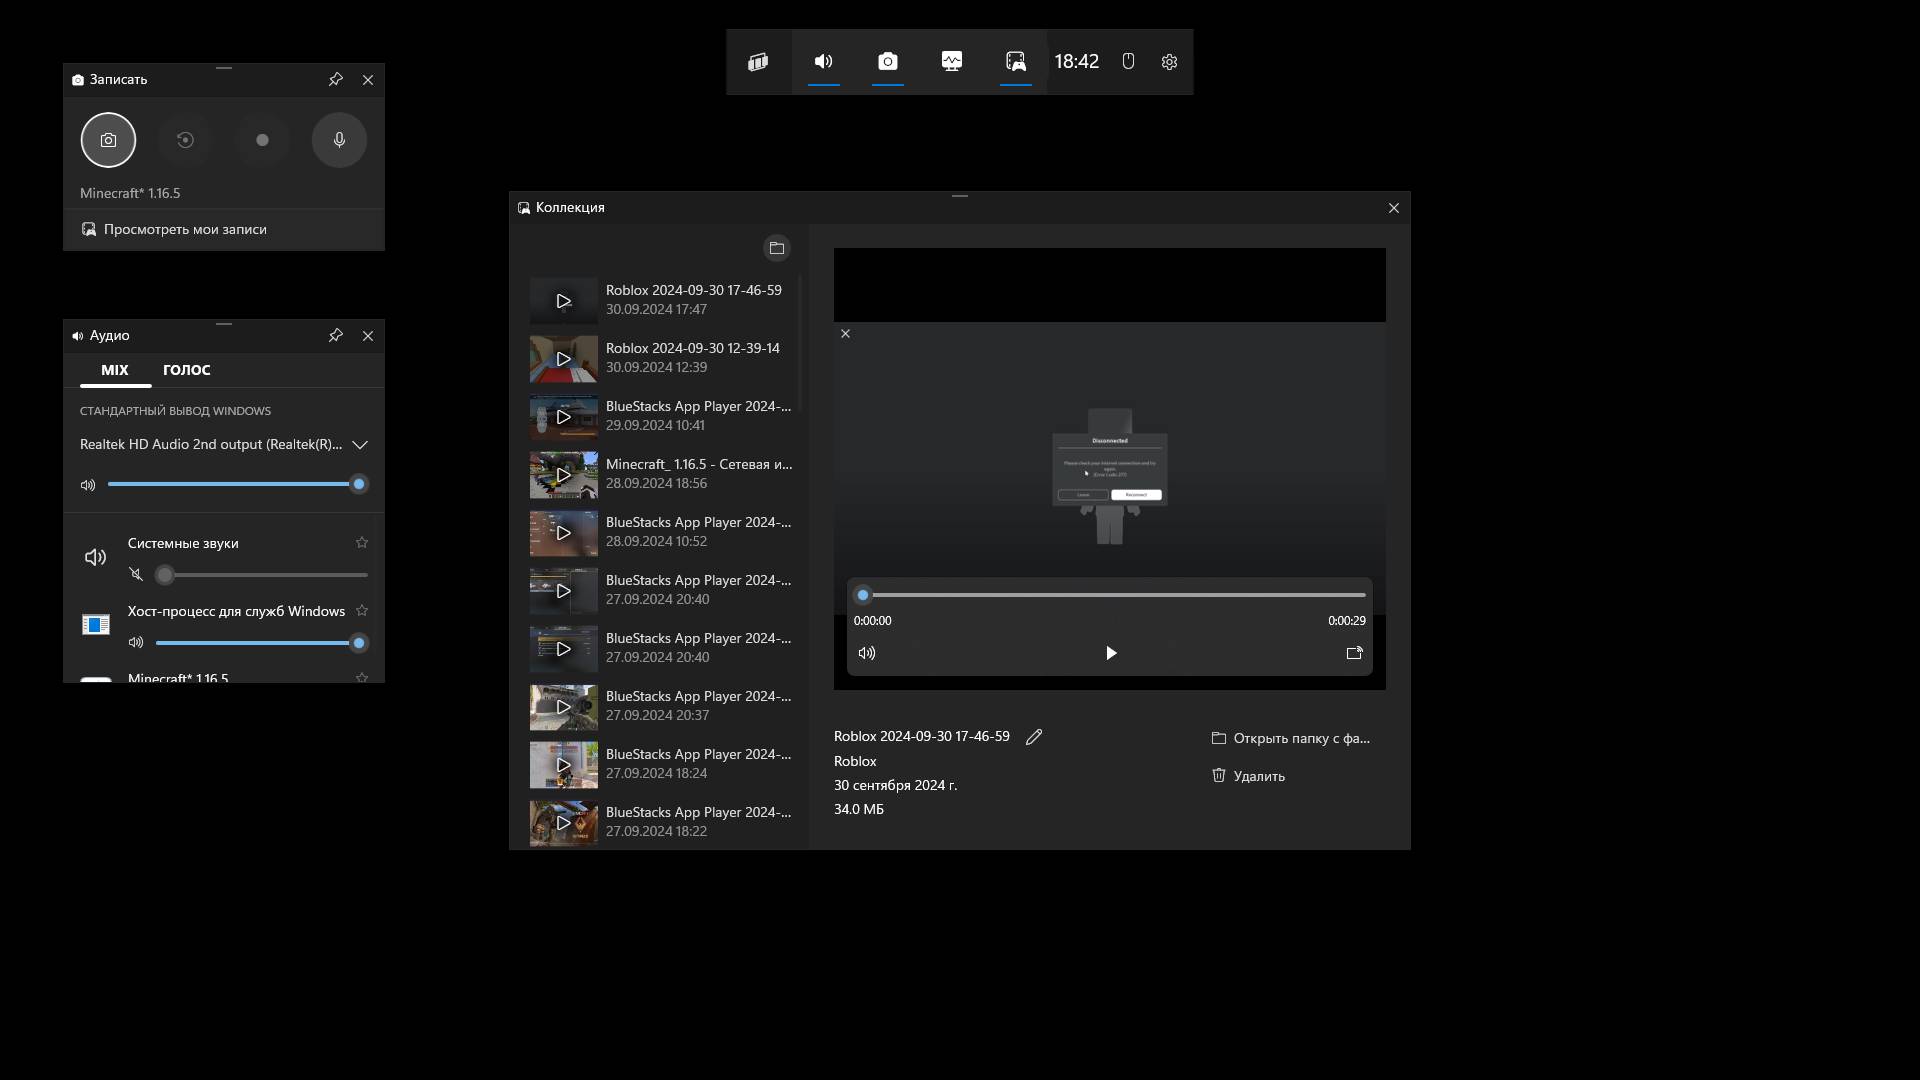Expand the Realtek HD Audio output dropdown

pyautogui.click(x=224, y=444)
